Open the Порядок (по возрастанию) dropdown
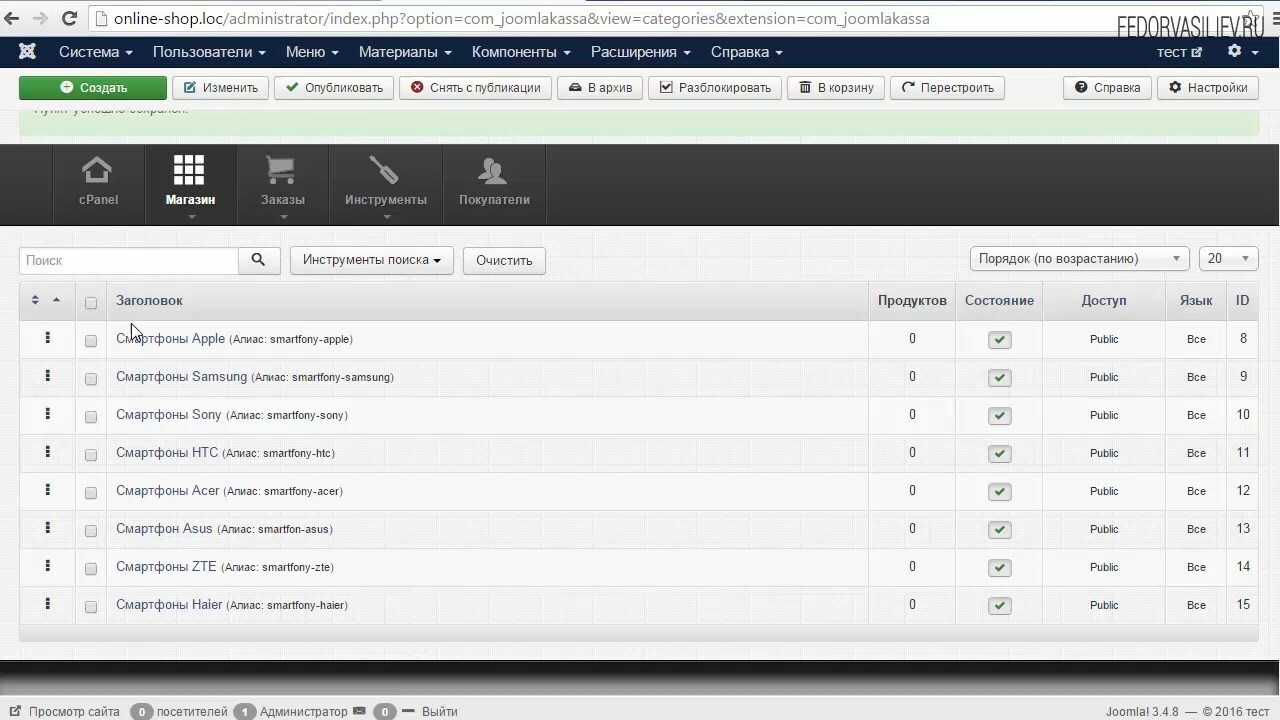The width and height of the screenshot is (1280, 720). click(1080, 258)
